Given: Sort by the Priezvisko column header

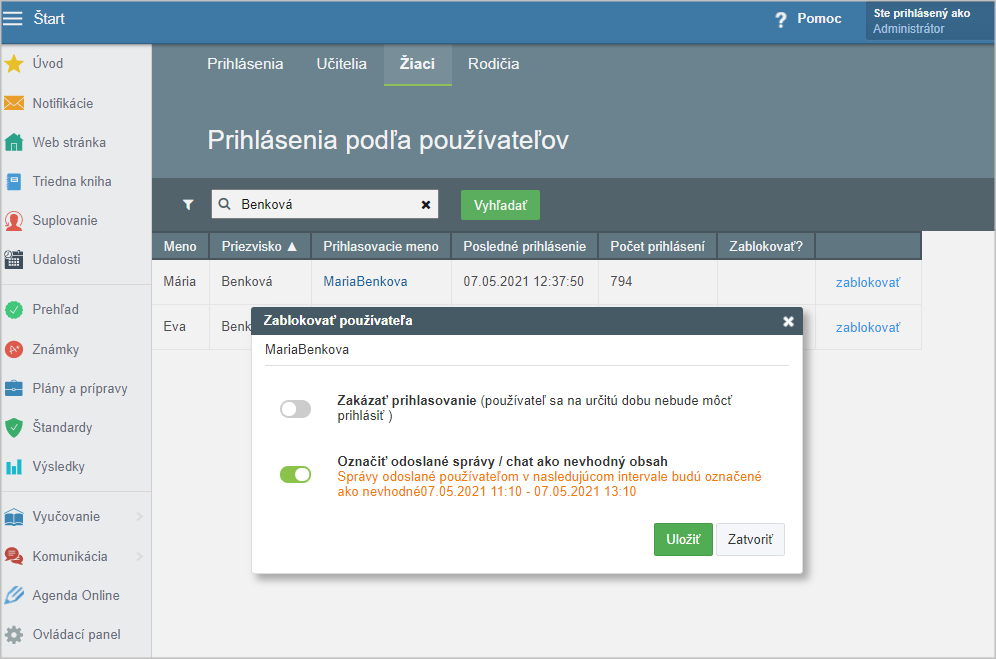Looking at the screenshot, I should click(259, 246).
